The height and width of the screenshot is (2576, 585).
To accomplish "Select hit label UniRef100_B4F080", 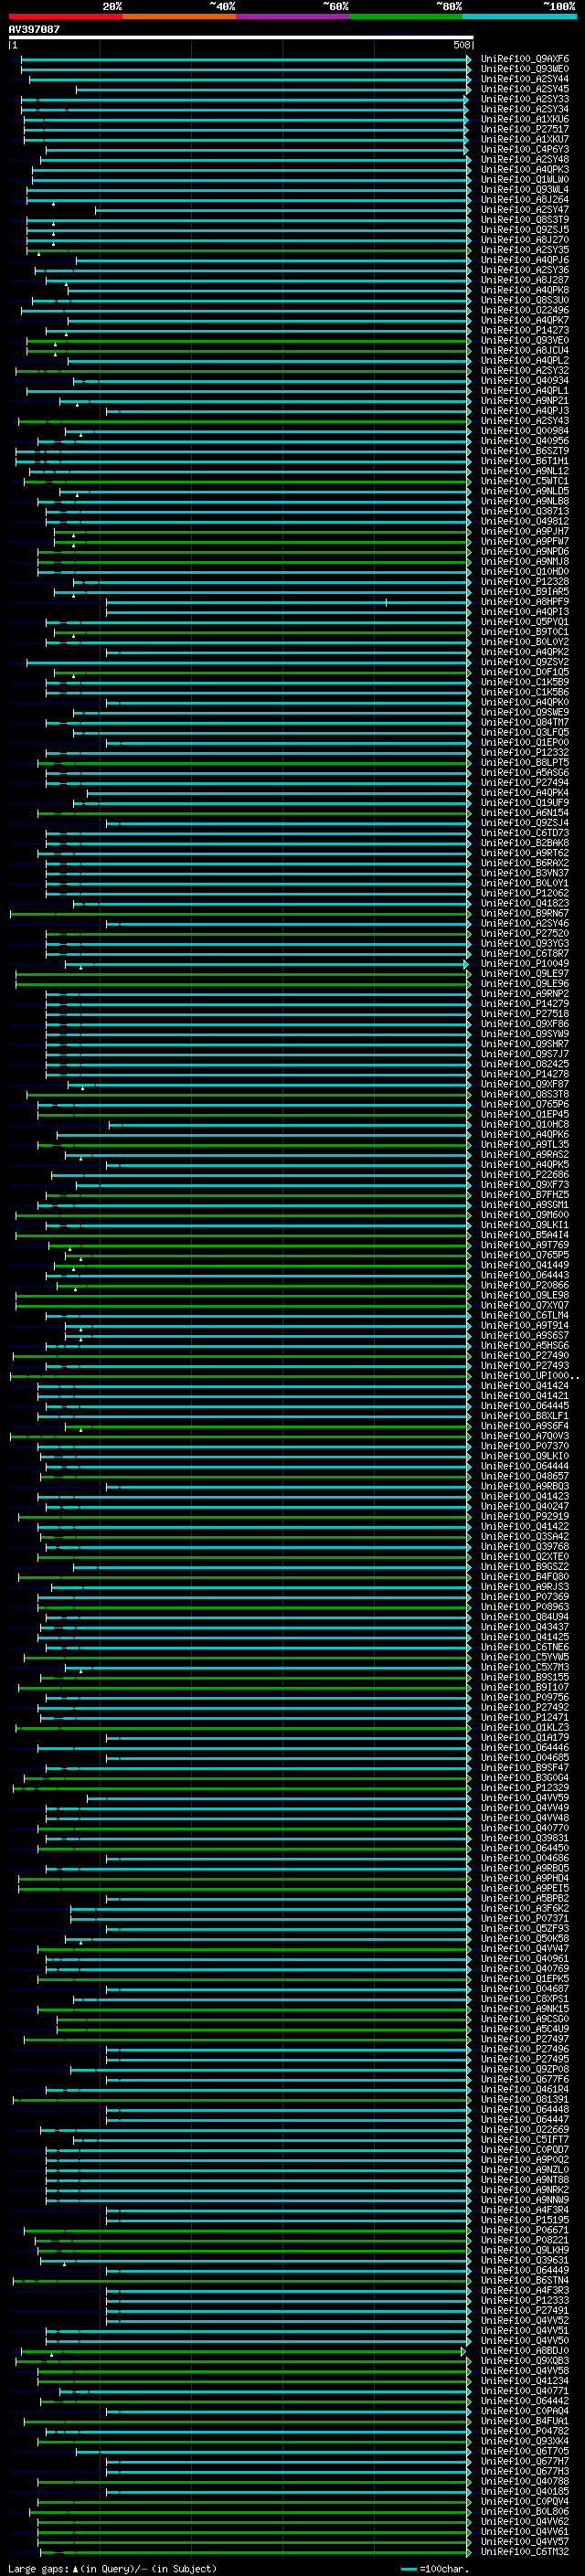I will (525, 1577).
